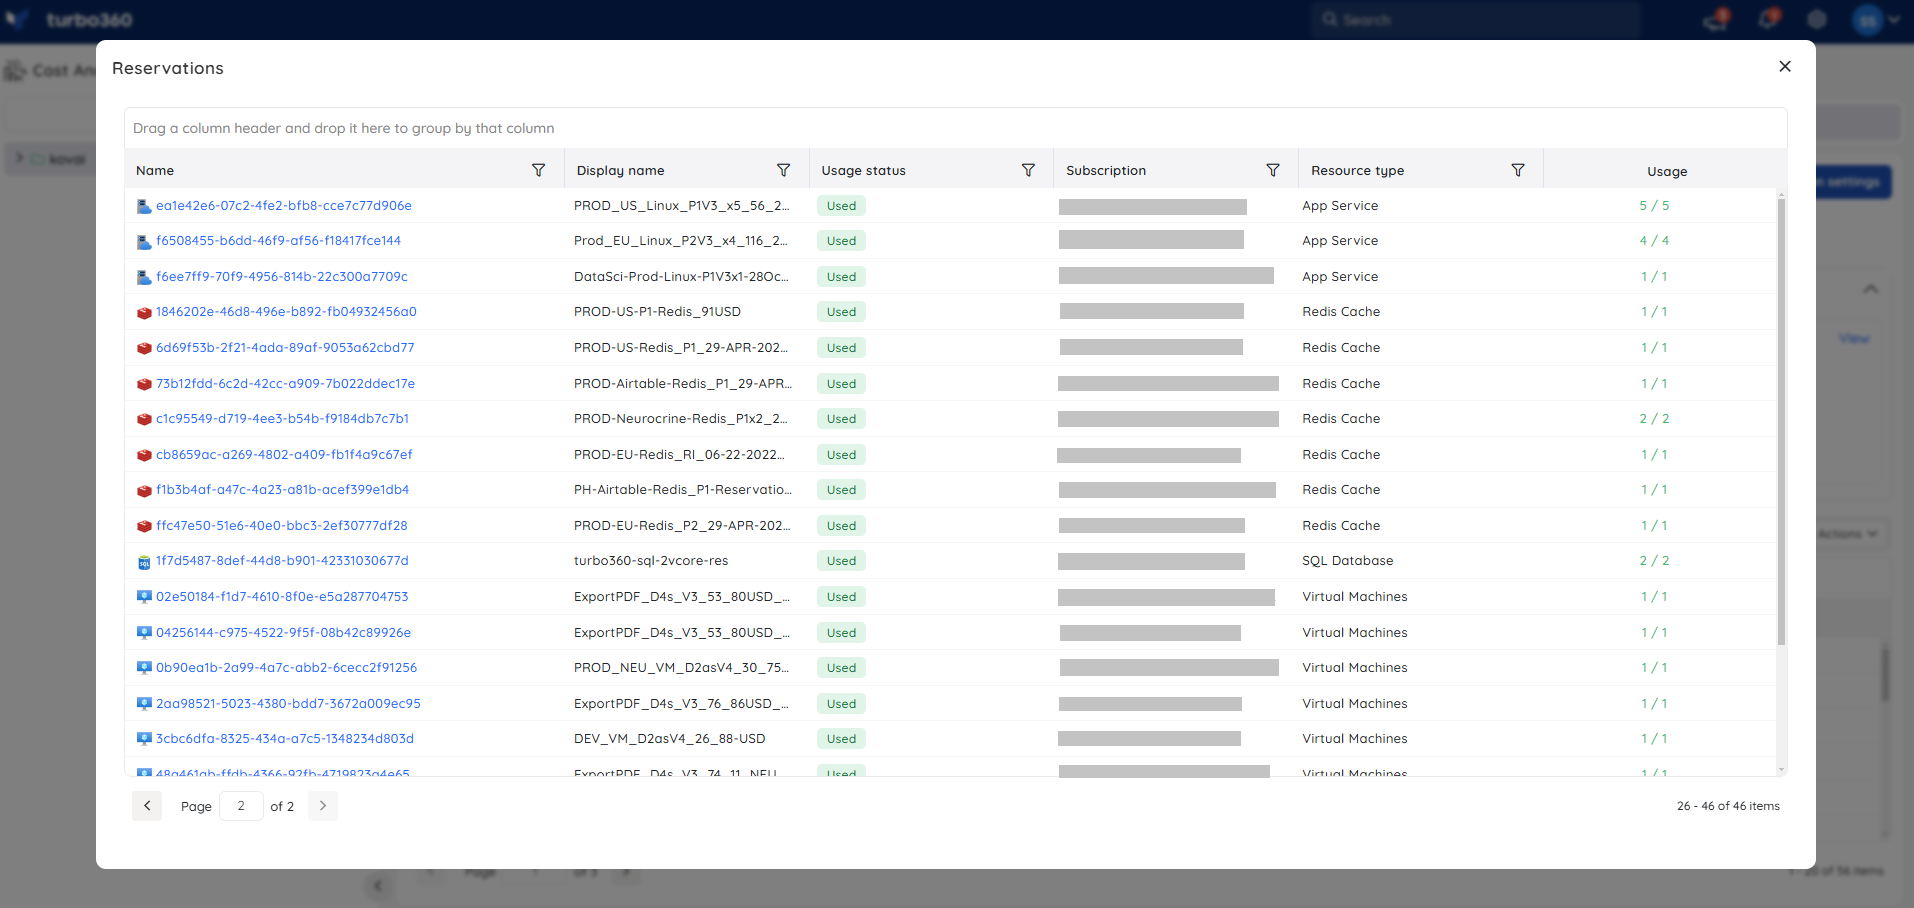Select display name PROD-US-P1-Redis_91USD
Image resolution: width=1914 pixels, height=908 pixels.
(x=657, y=312)
